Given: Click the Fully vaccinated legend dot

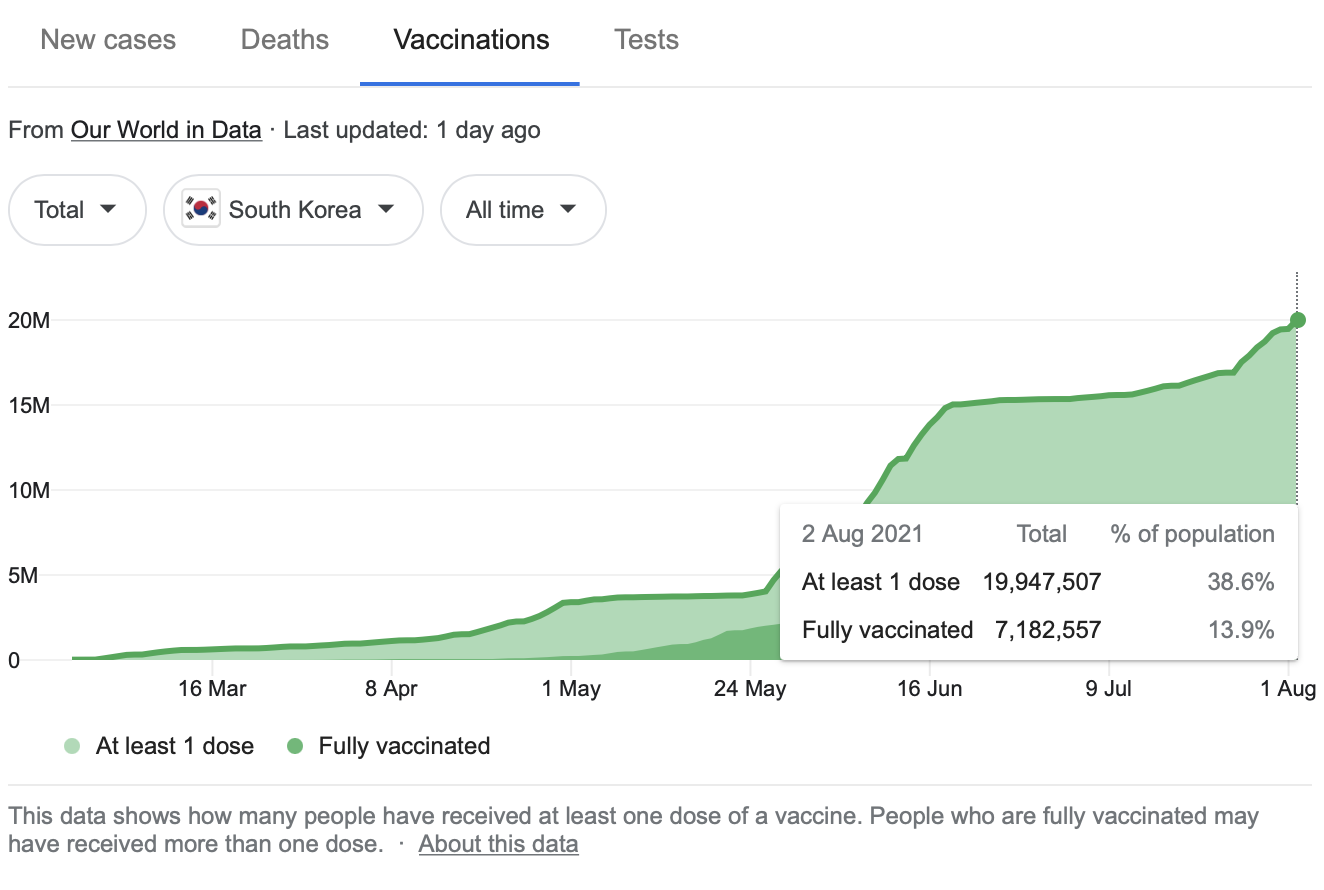Looking at the screenshot, I should click(295, 746).
